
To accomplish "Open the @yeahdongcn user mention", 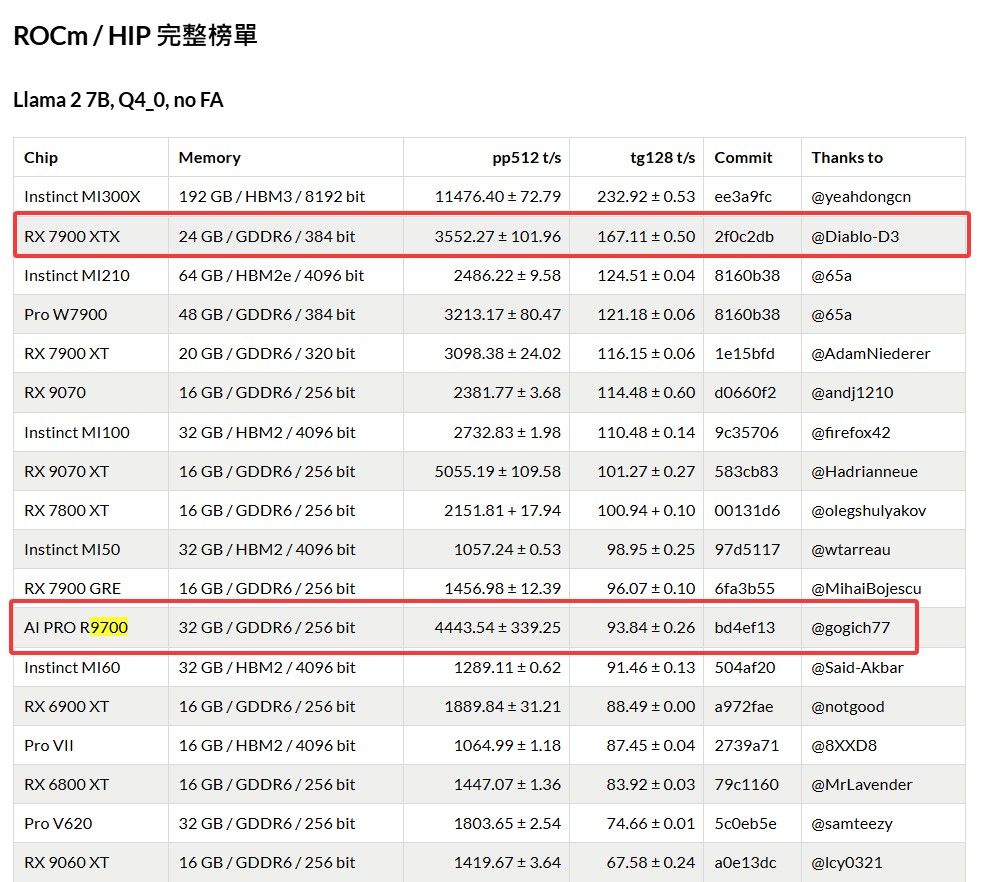I will click(x=861, y=197).
